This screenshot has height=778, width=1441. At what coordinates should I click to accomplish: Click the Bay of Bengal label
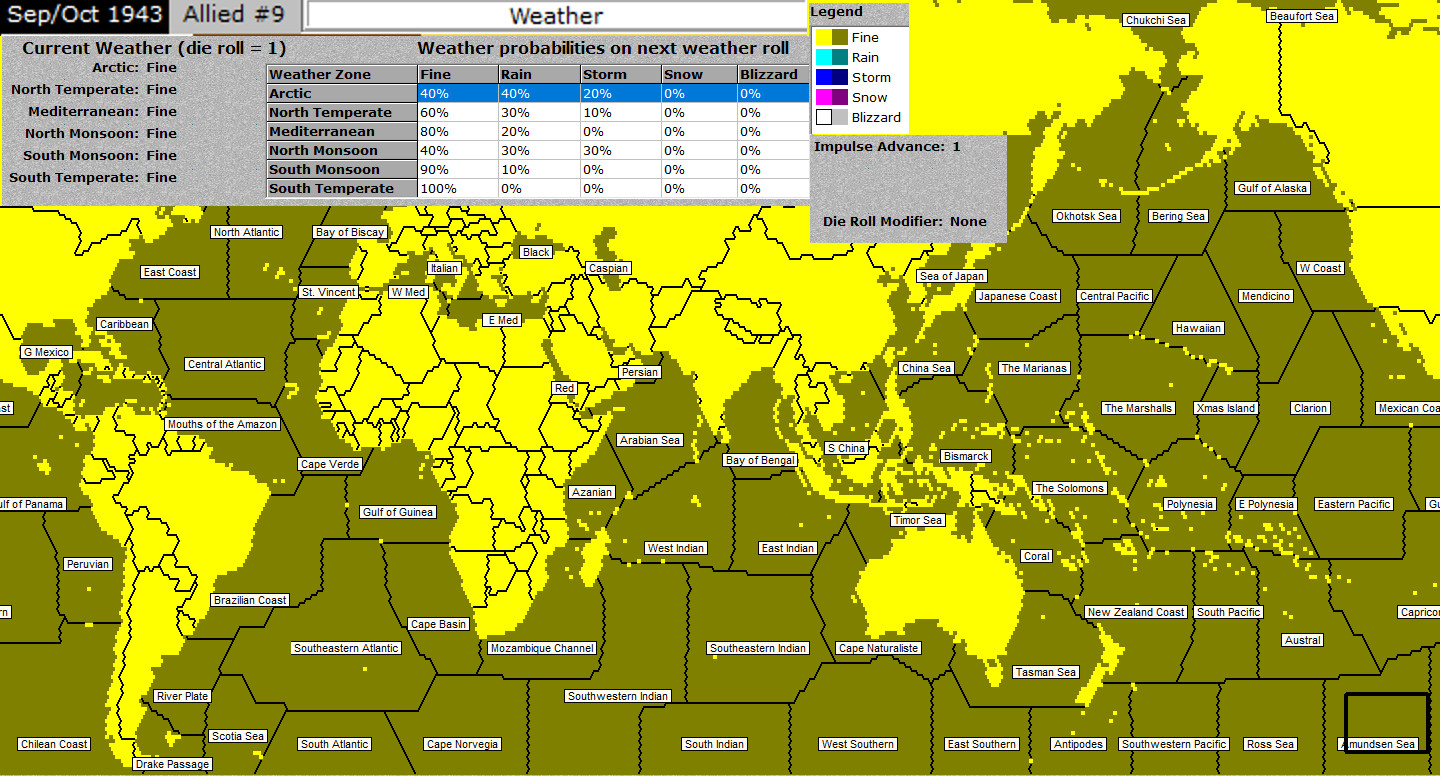760,460
